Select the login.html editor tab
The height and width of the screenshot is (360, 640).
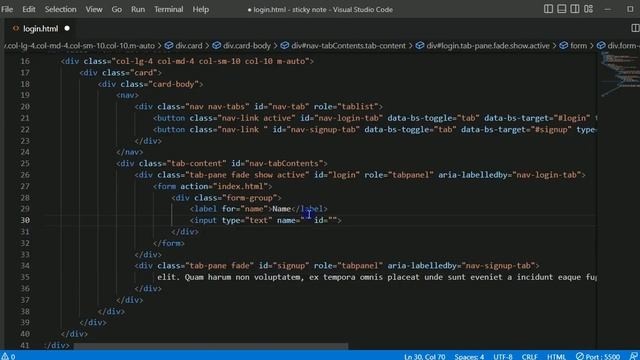40,29
